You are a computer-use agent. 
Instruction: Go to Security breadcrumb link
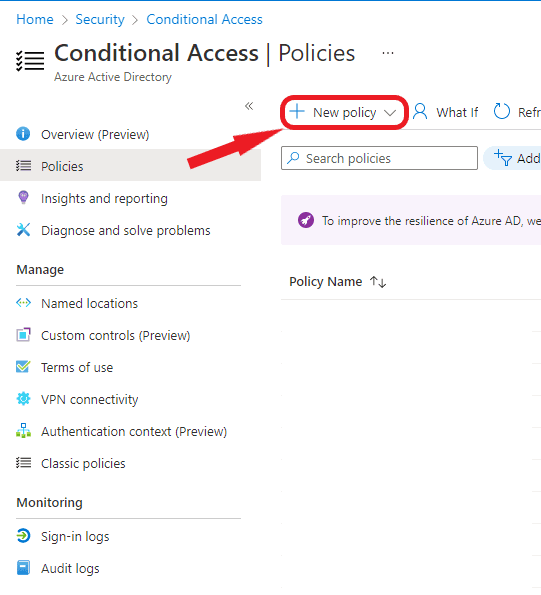tap(100, 19)
